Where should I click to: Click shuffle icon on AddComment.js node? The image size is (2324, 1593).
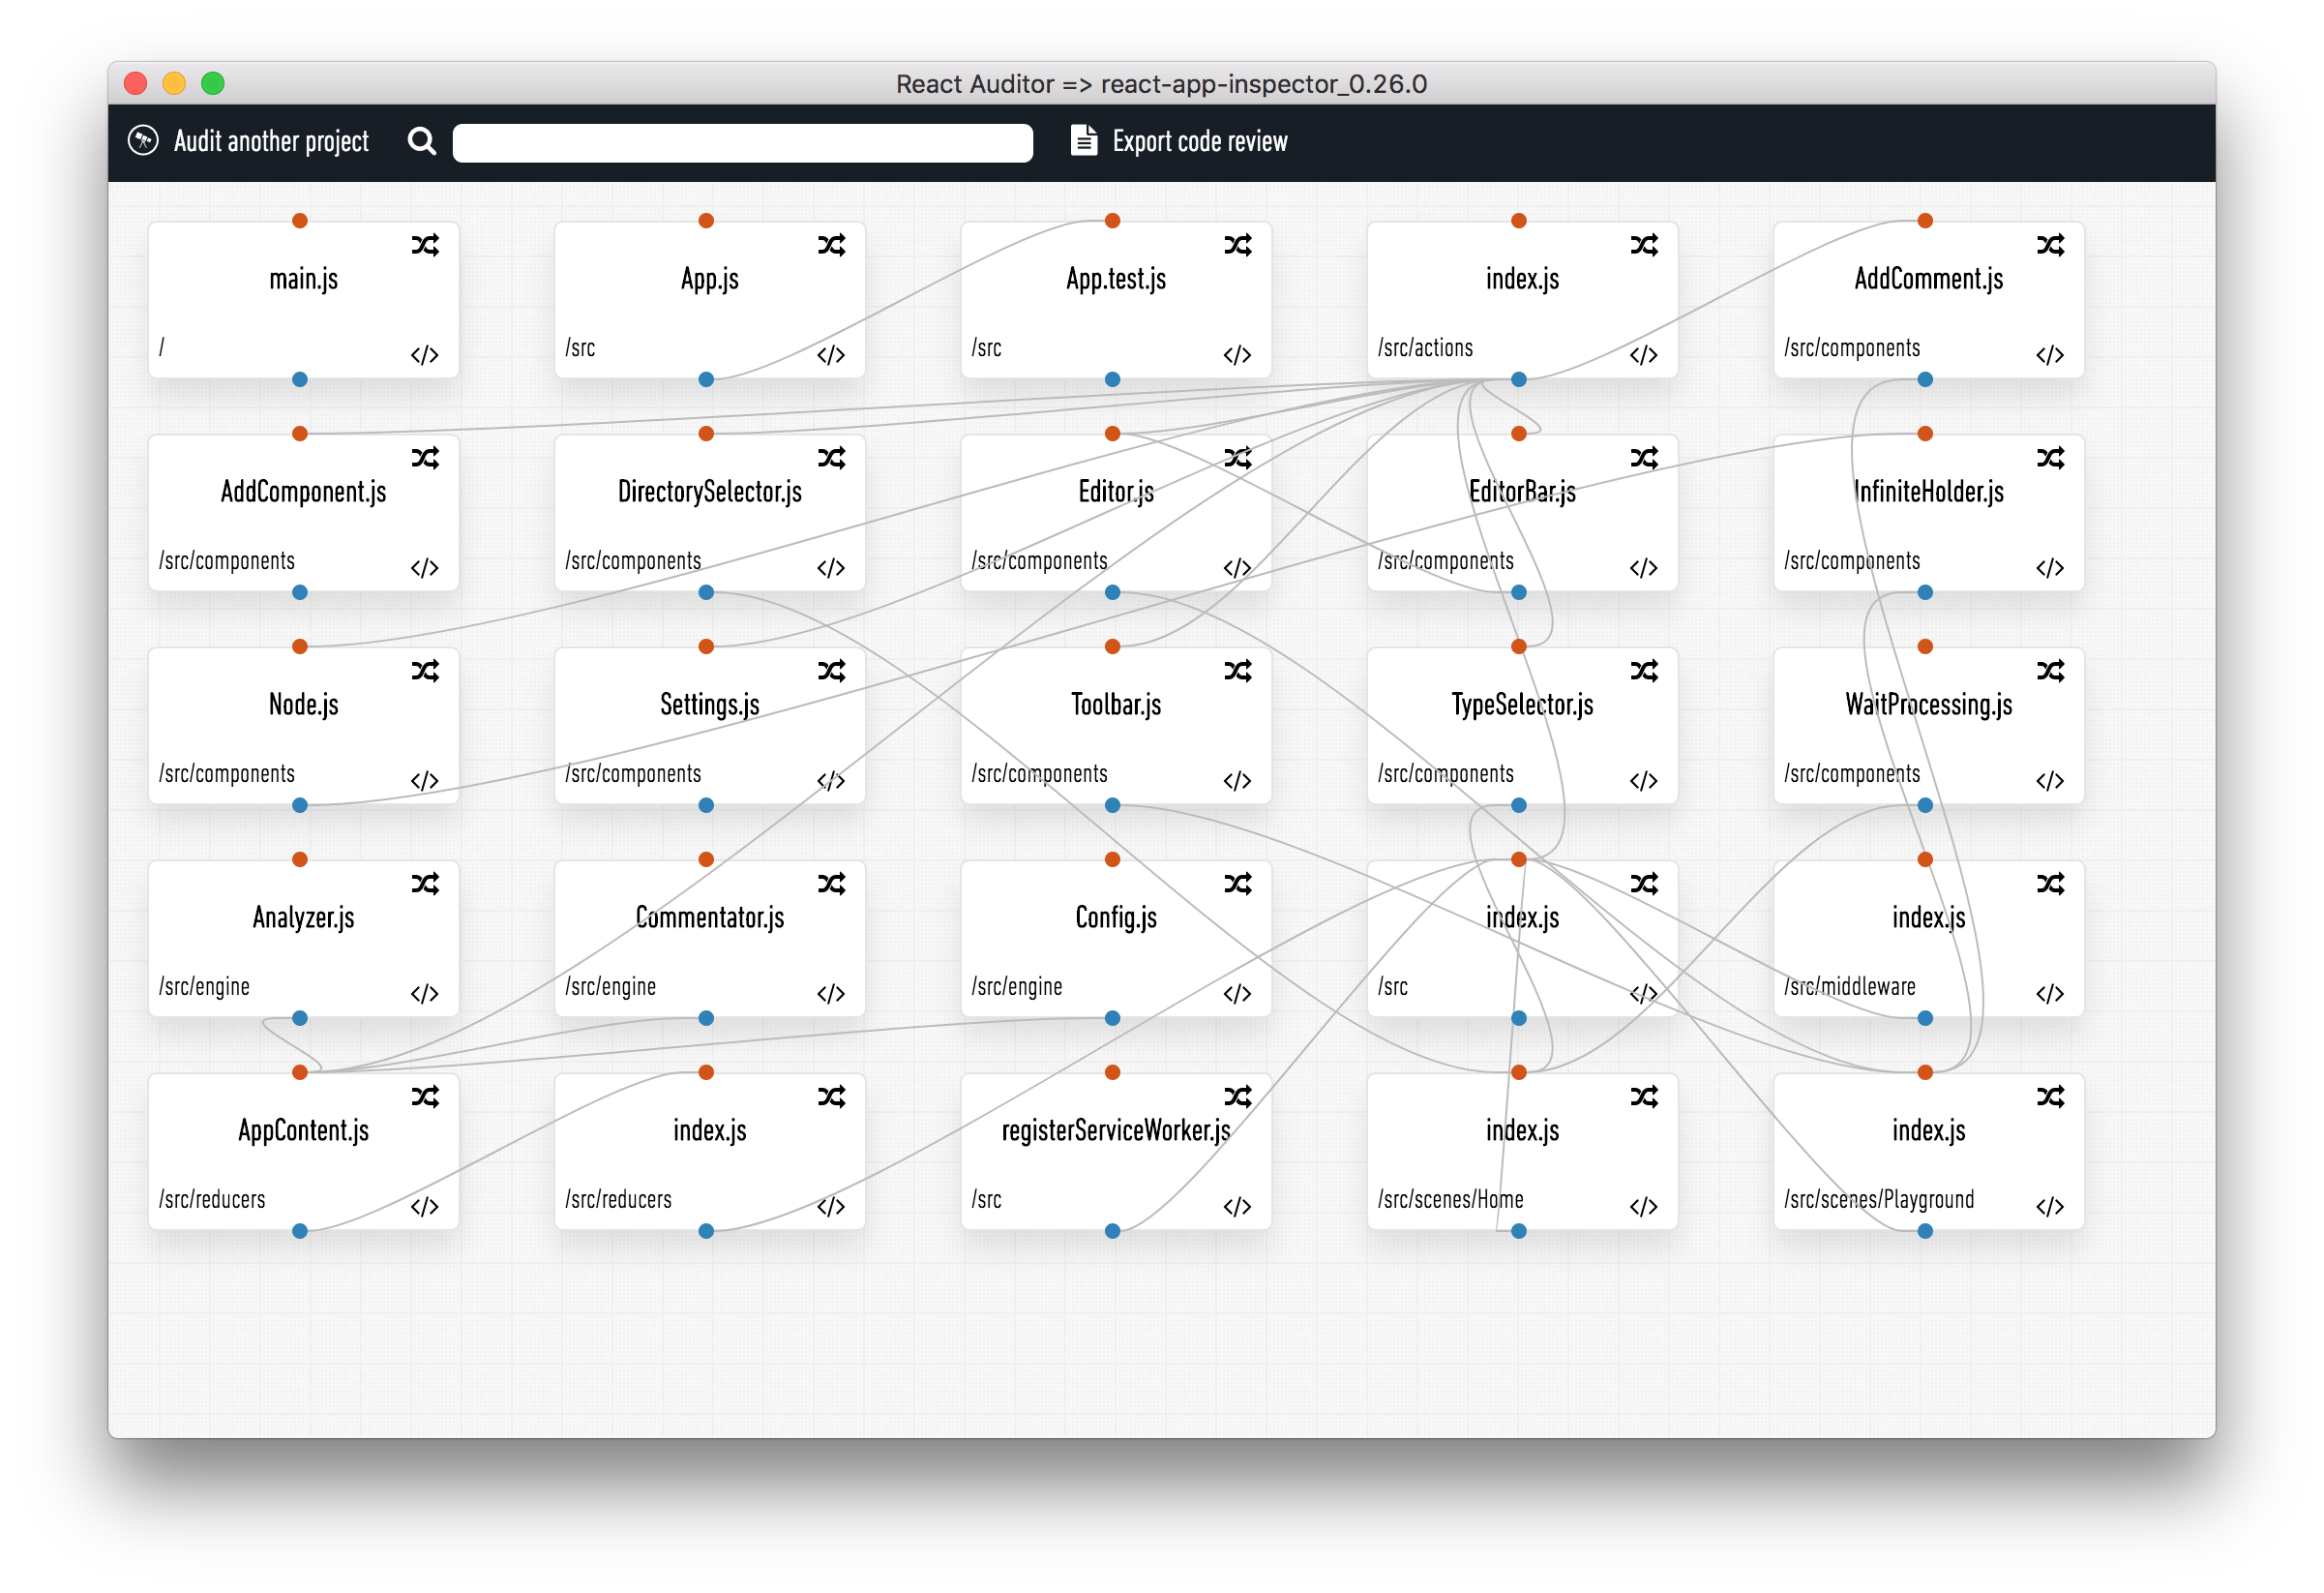2050,245
